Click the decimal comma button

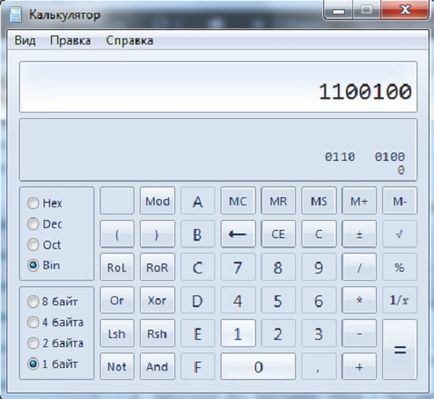(x=319, y=366)
